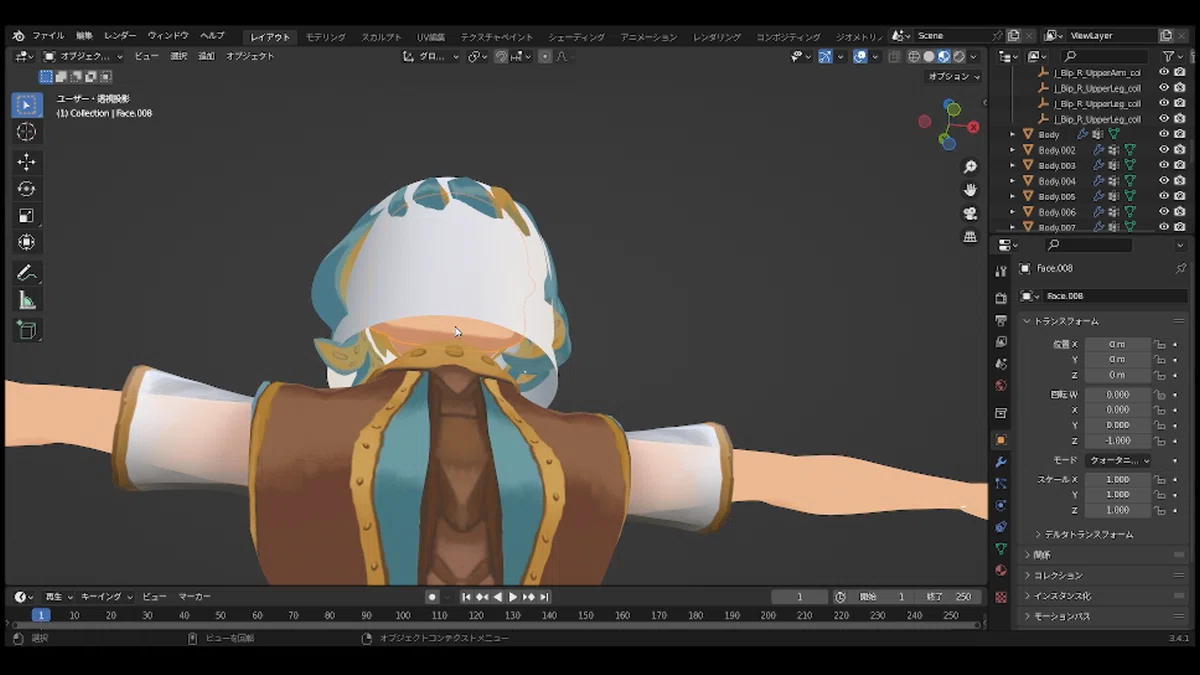The image size is (1200, 675).
Task: Open the outliner filter dropdown
Action: (1171, 57)
